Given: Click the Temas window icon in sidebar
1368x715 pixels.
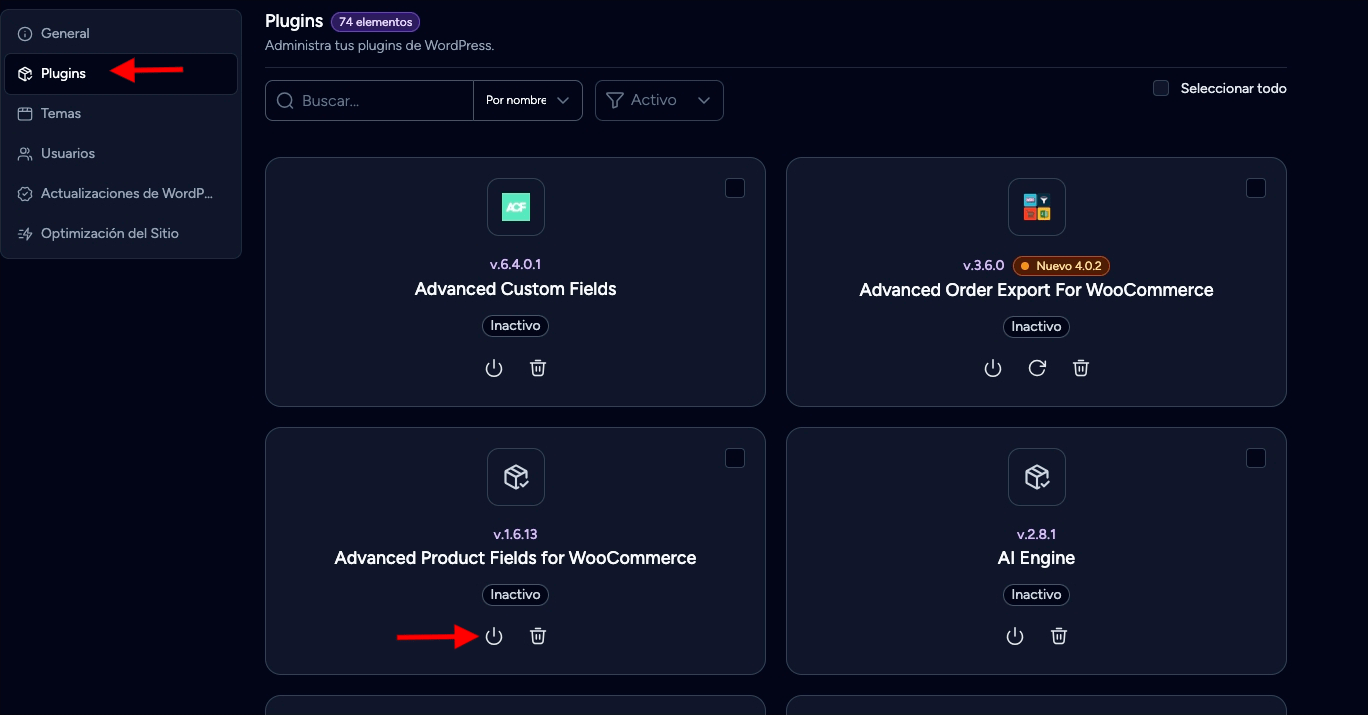Looking at the screenshot, I should (x=25, y=114).
